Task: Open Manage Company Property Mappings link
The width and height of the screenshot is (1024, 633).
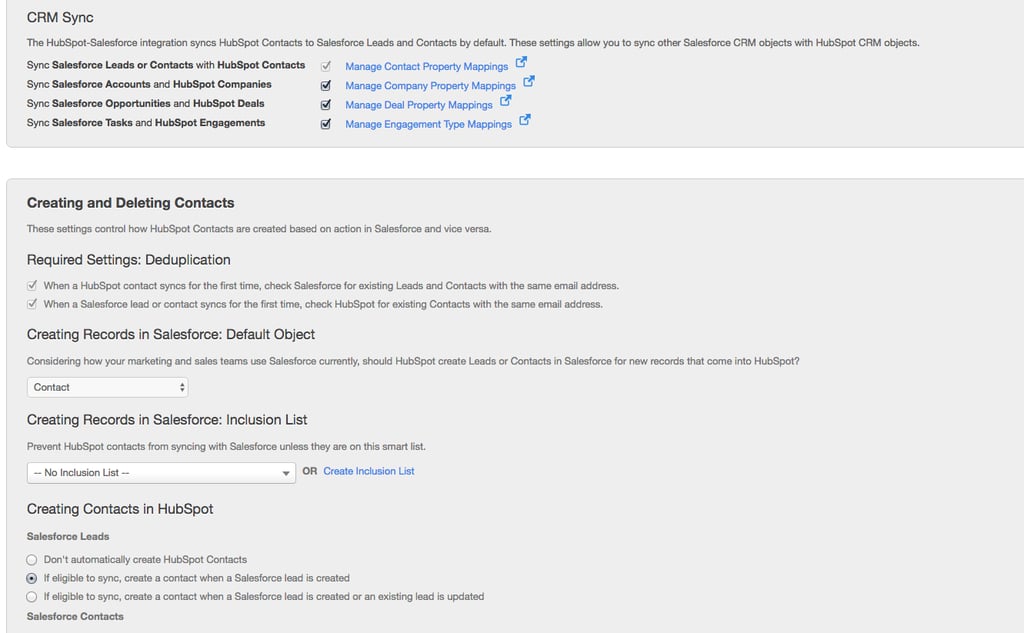Action: [430, 86]
